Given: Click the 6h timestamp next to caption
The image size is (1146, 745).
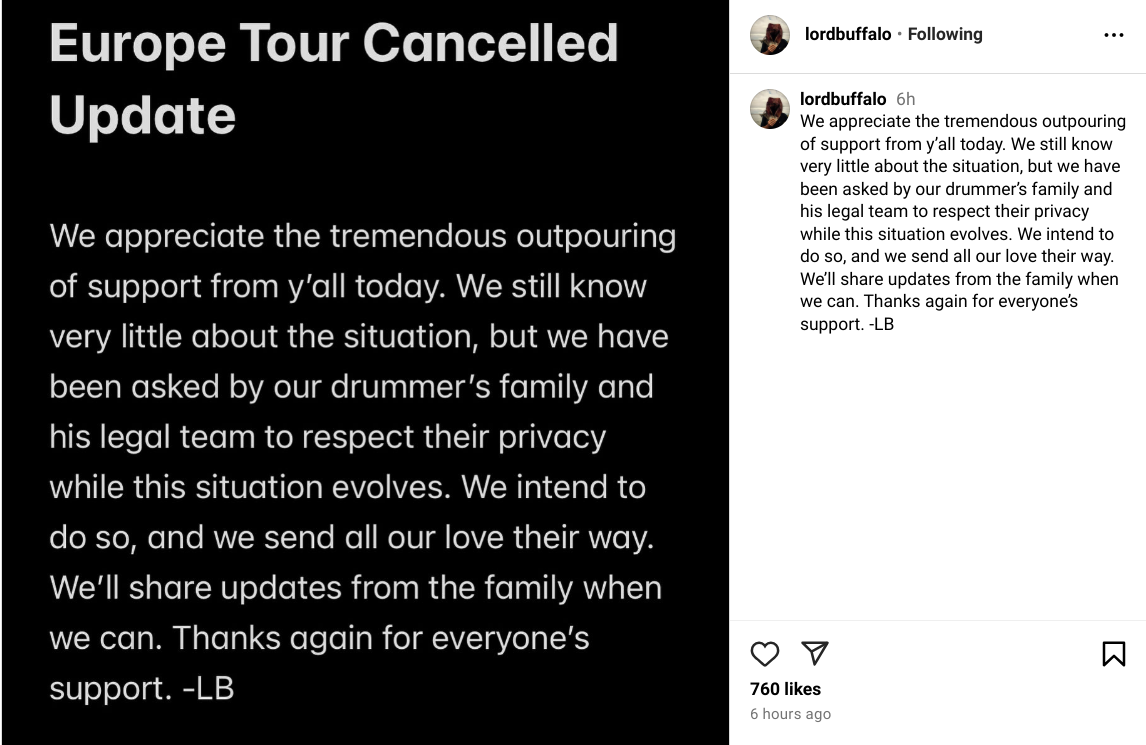Looking at the screenshot, I should (905, 99).
